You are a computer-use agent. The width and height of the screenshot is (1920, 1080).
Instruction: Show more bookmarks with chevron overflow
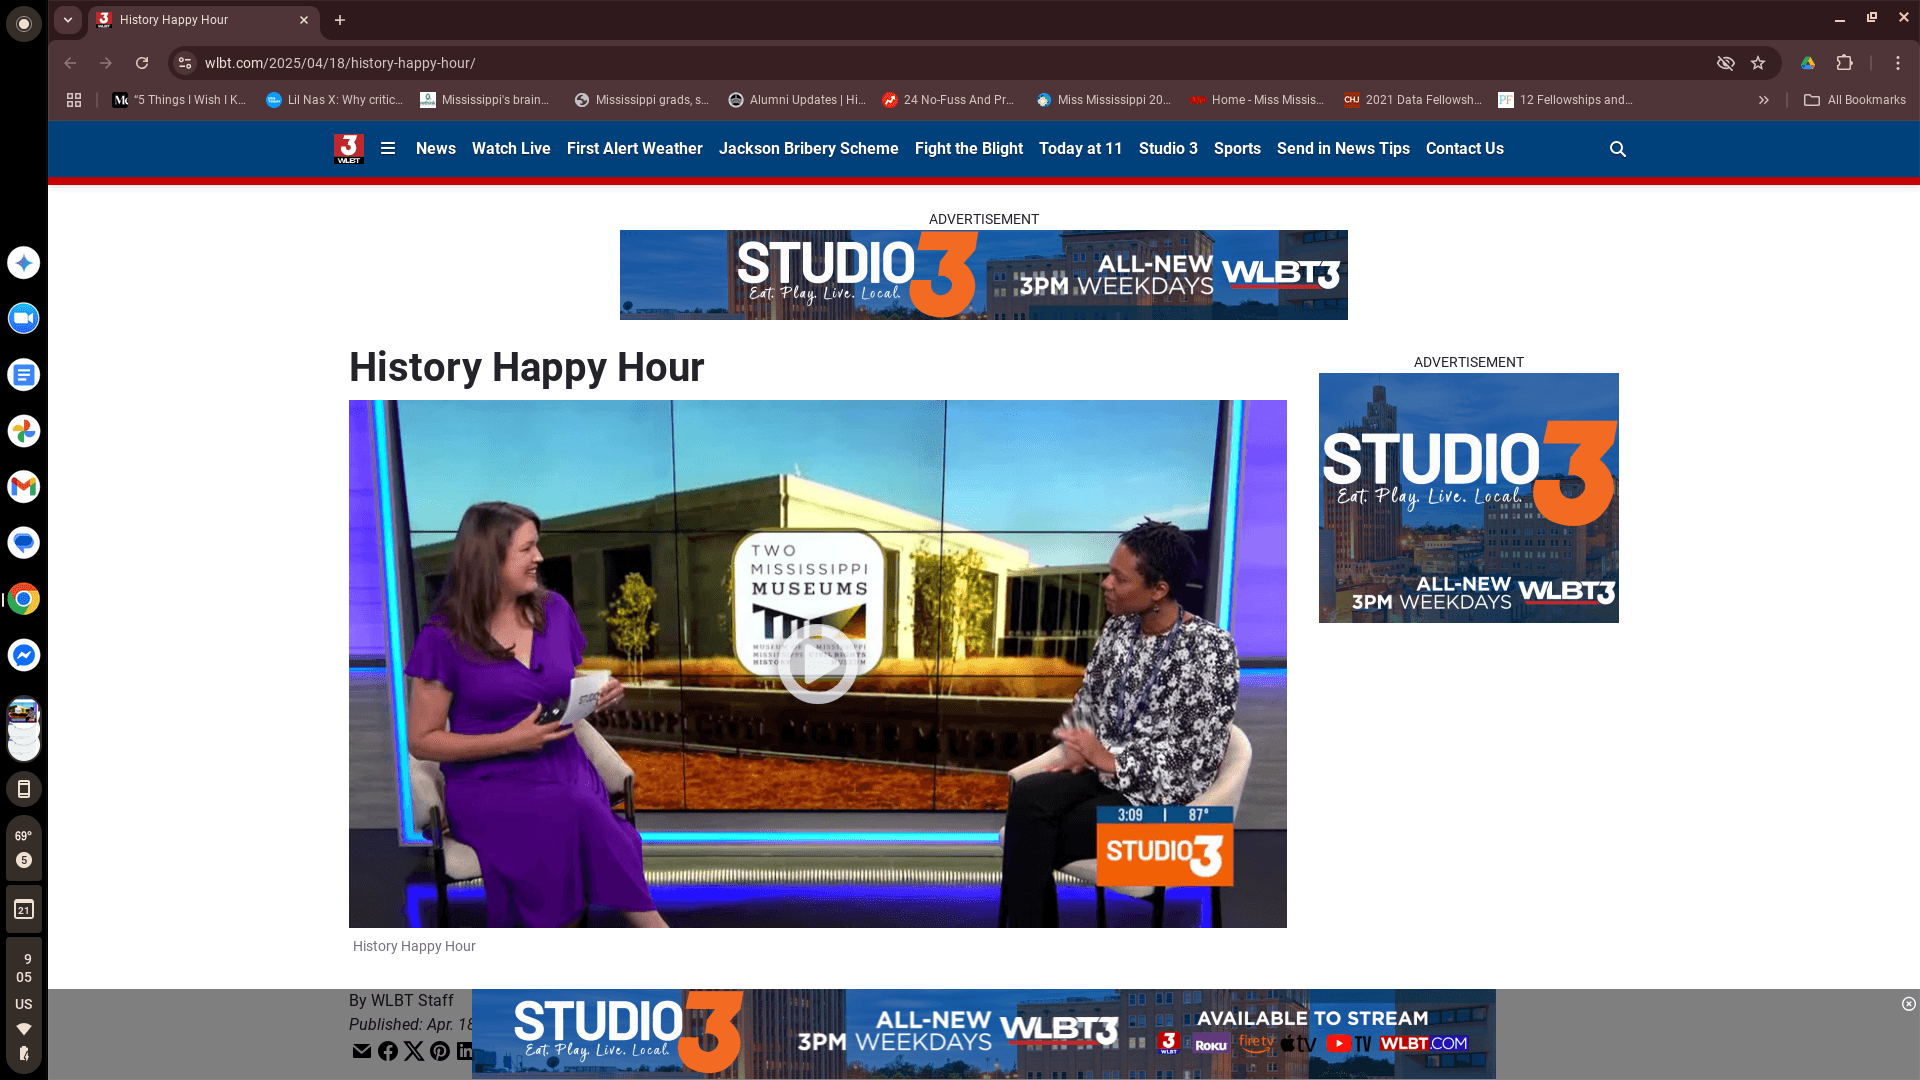[x=1764, y=100]
